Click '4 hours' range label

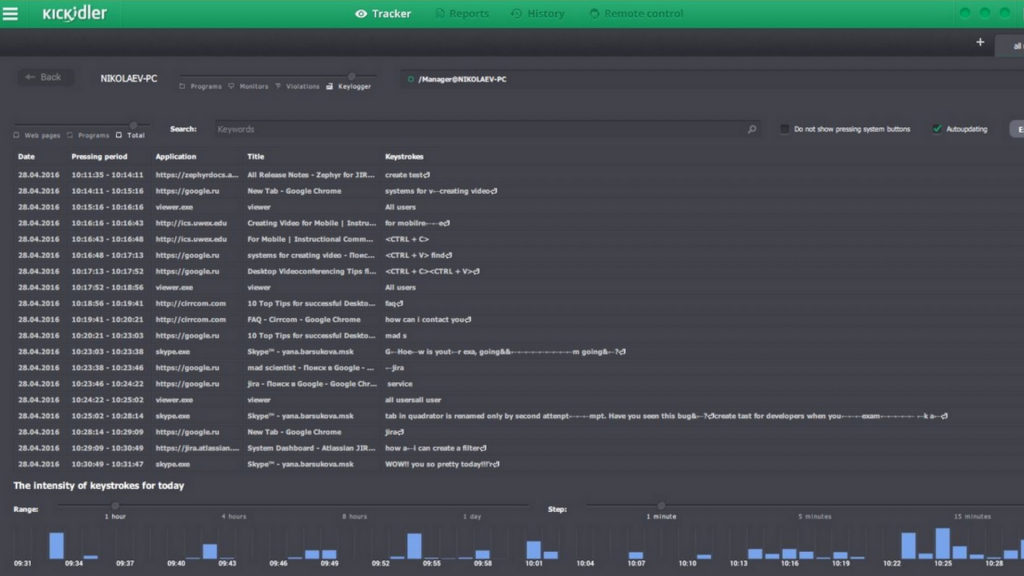coord(234,517)
